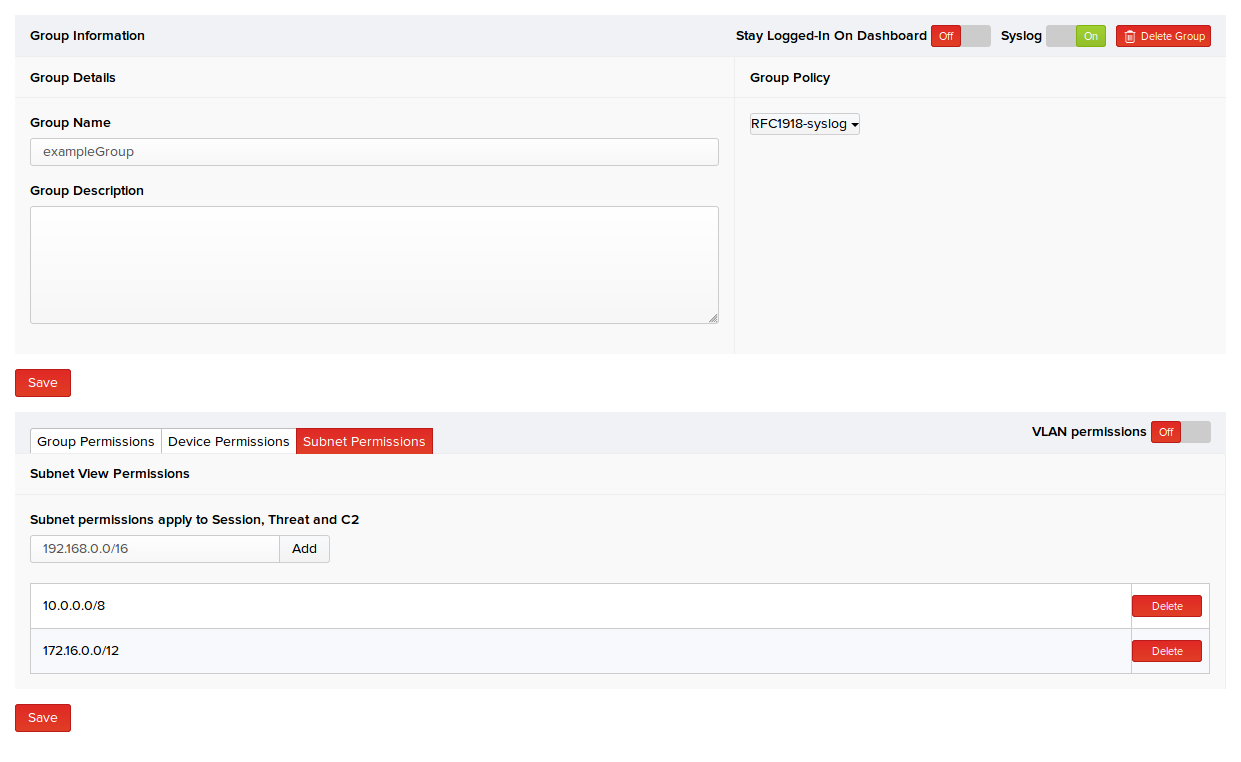Click into the Group Description textarea

click(x=374, y=265)
